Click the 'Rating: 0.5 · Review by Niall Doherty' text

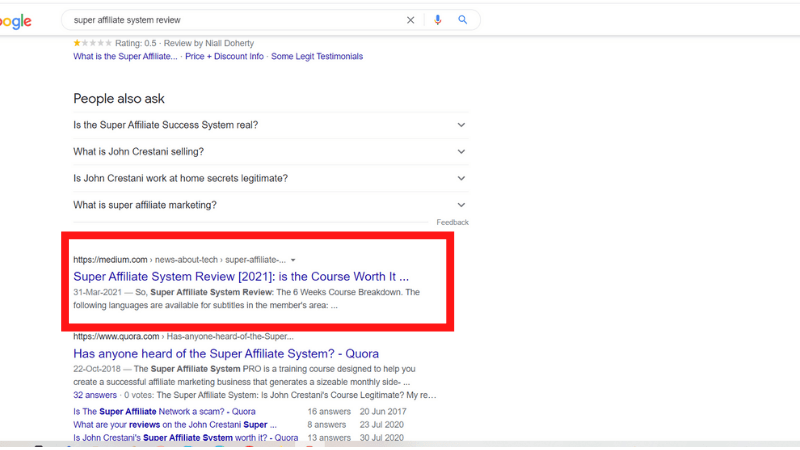(184, 43)
